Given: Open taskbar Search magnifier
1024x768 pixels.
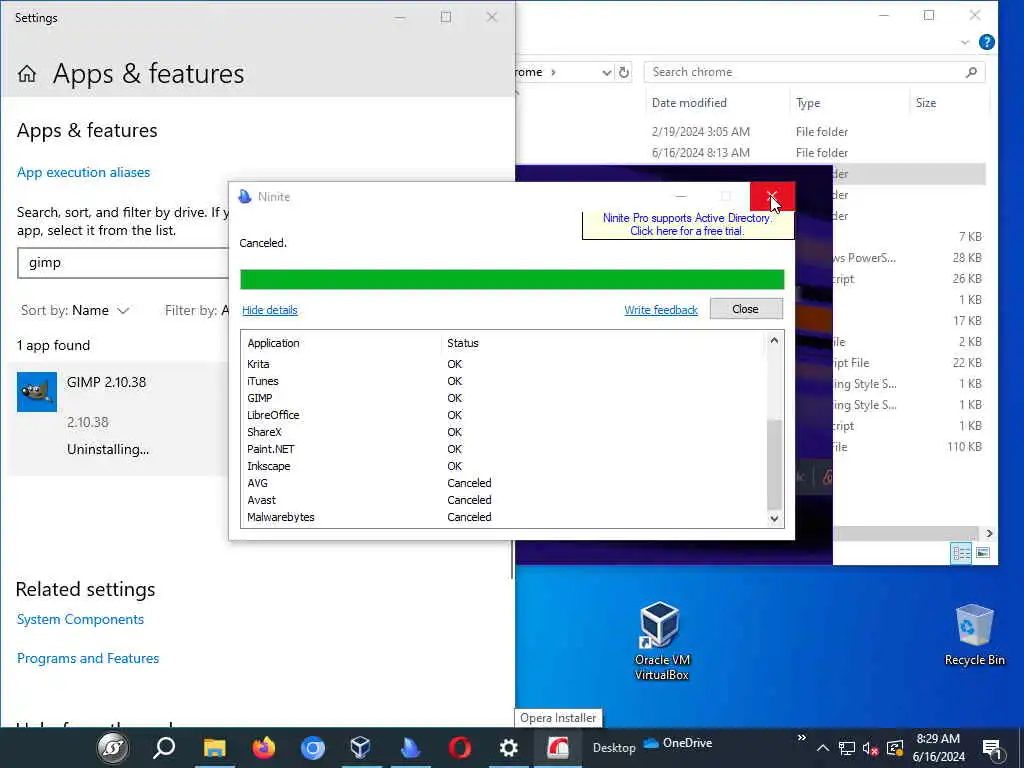Looking at the screenshot, I should [163, 748].
